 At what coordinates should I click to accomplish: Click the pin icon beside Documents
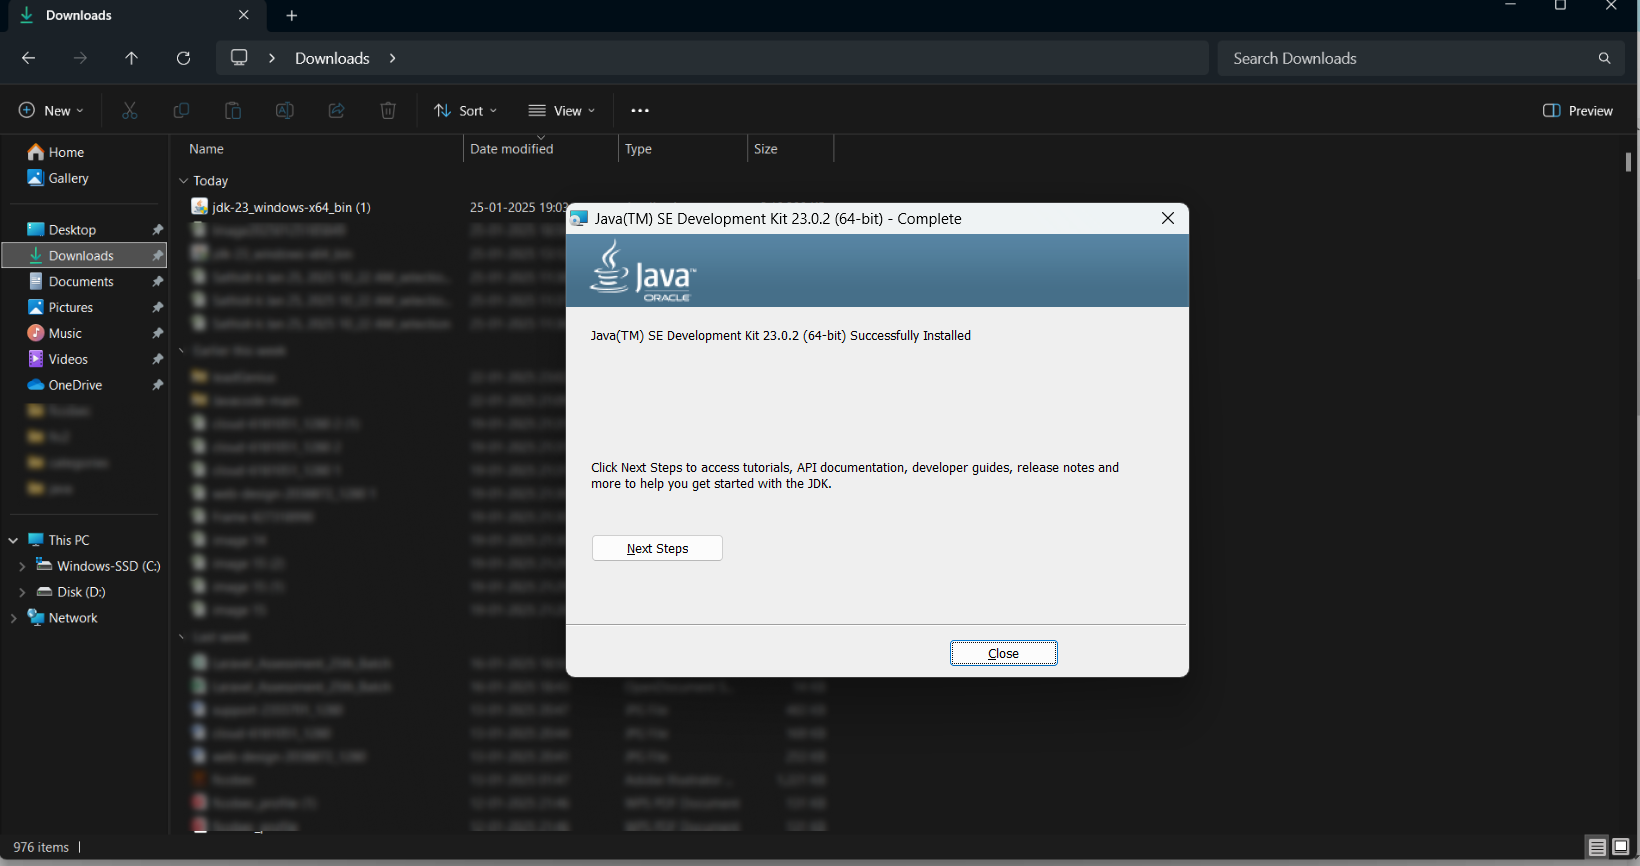(157, 282)
